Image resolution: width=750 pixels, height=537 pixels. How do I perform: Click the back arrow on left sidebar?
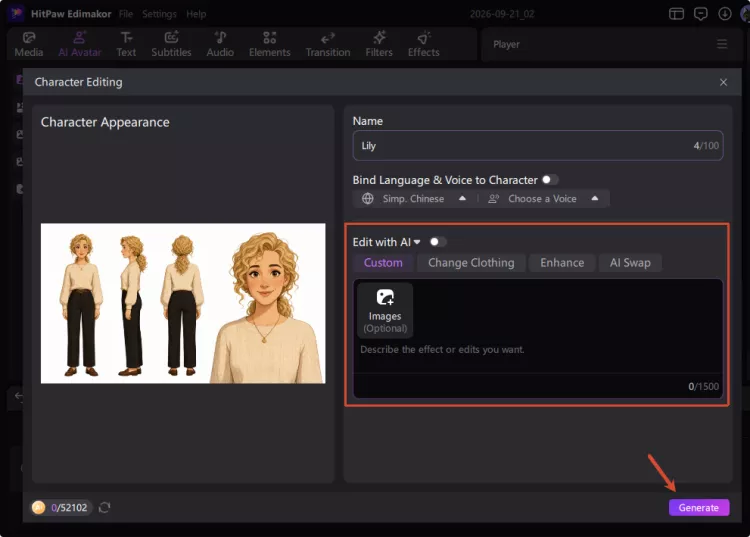pos(17,396)
